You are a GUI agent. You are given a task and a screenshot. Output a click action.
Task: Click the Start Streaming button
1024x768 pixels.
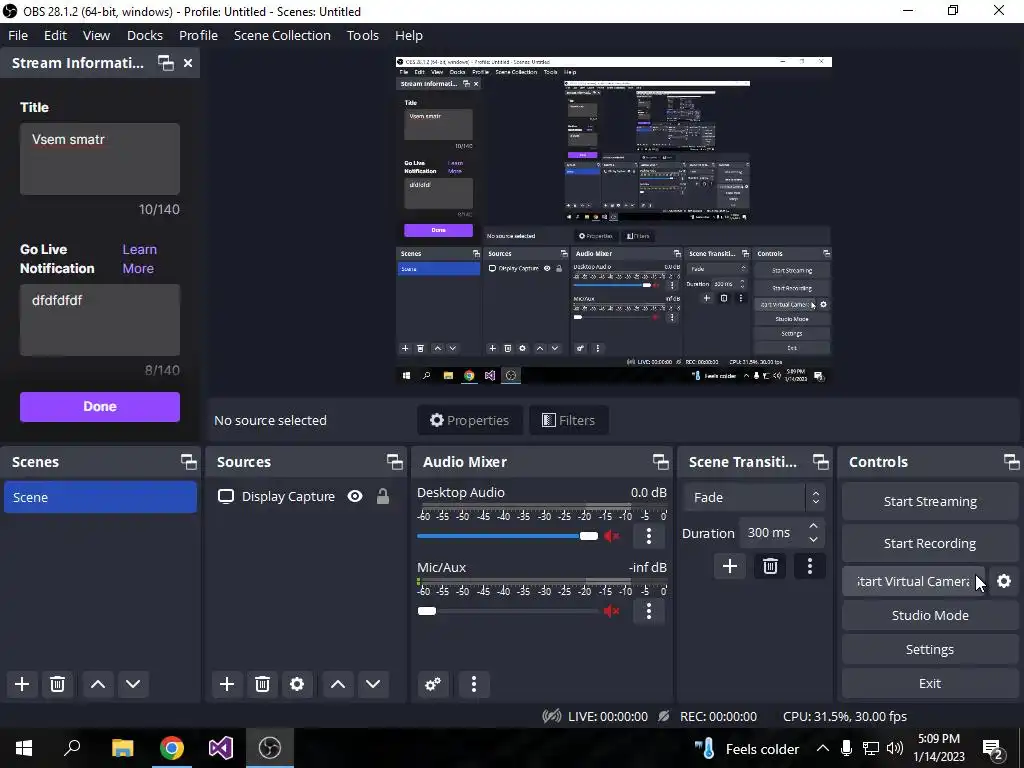point(930,502)
